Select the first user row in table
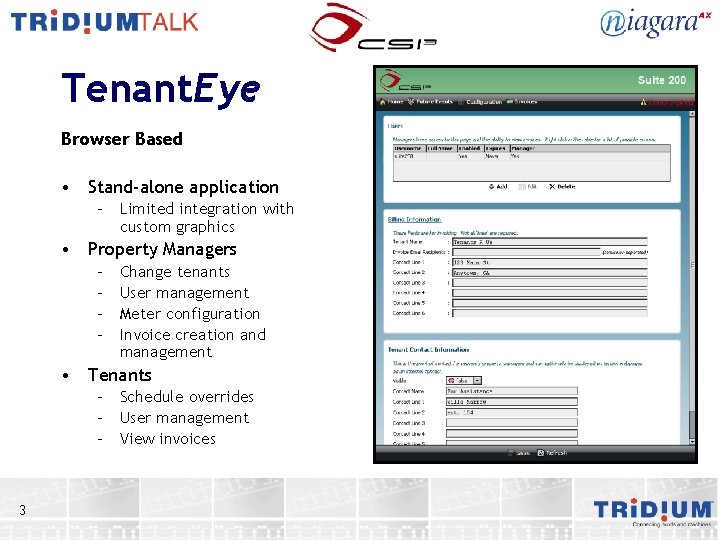 pyautogui.click(x=531, y=156)
